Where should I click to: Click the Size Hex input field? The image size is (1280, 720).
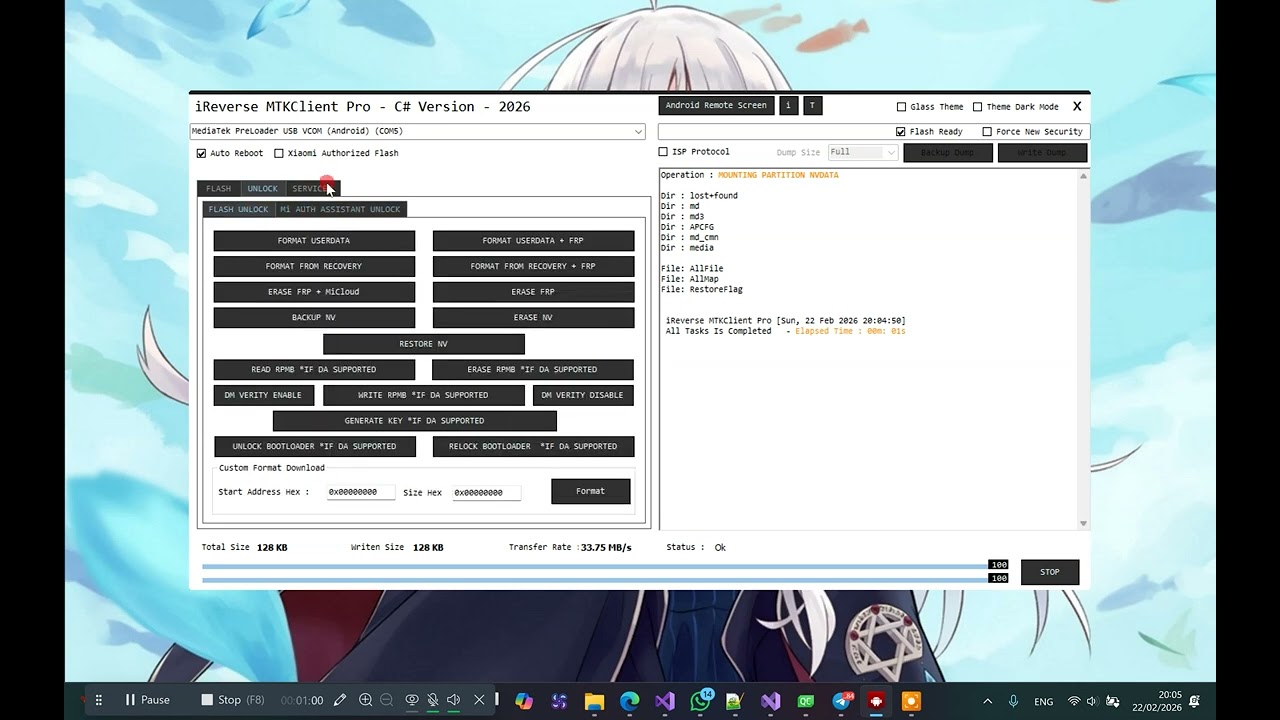(x=487, y=492)
